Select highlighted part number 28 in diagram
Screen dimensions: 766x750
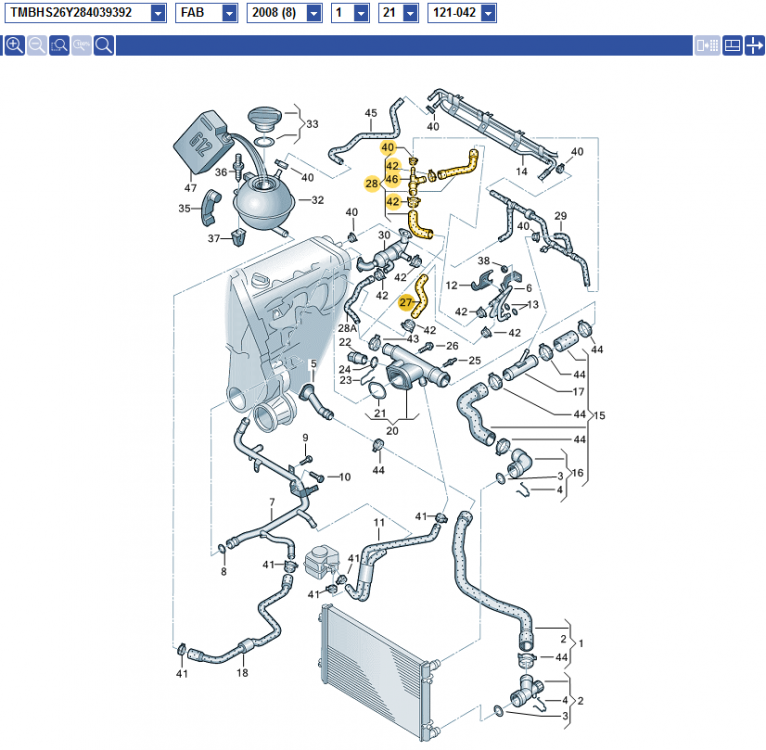point(371,184)
